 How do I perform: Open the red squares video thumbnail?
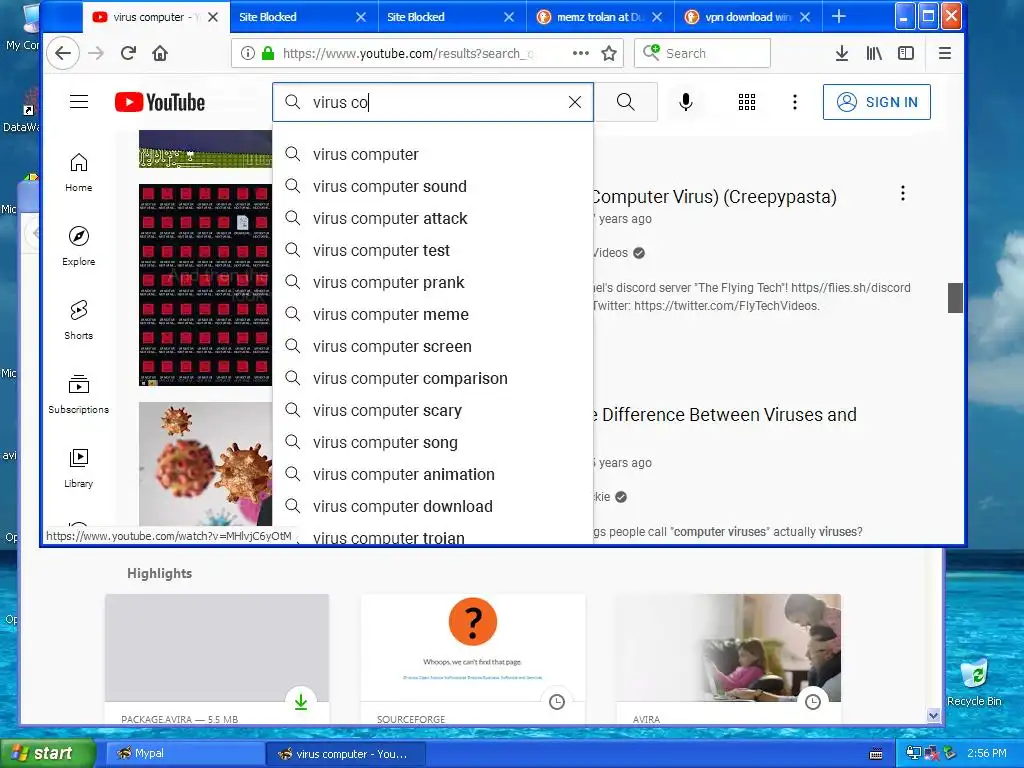(x=205, y=285)
